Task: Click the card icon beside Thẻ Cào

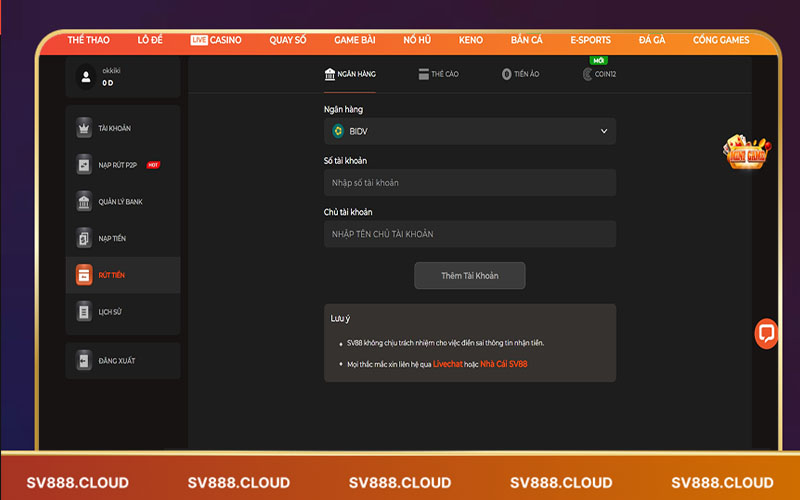Action: coord(423,74)
